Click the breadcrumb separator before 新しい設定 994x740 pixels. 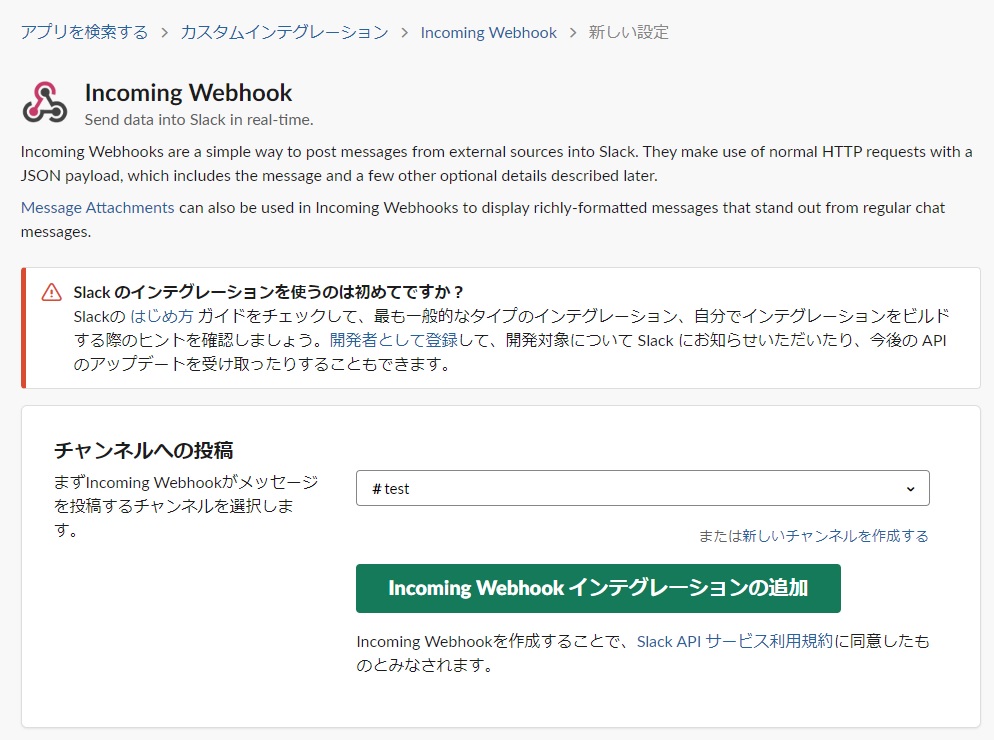point(573,32)
